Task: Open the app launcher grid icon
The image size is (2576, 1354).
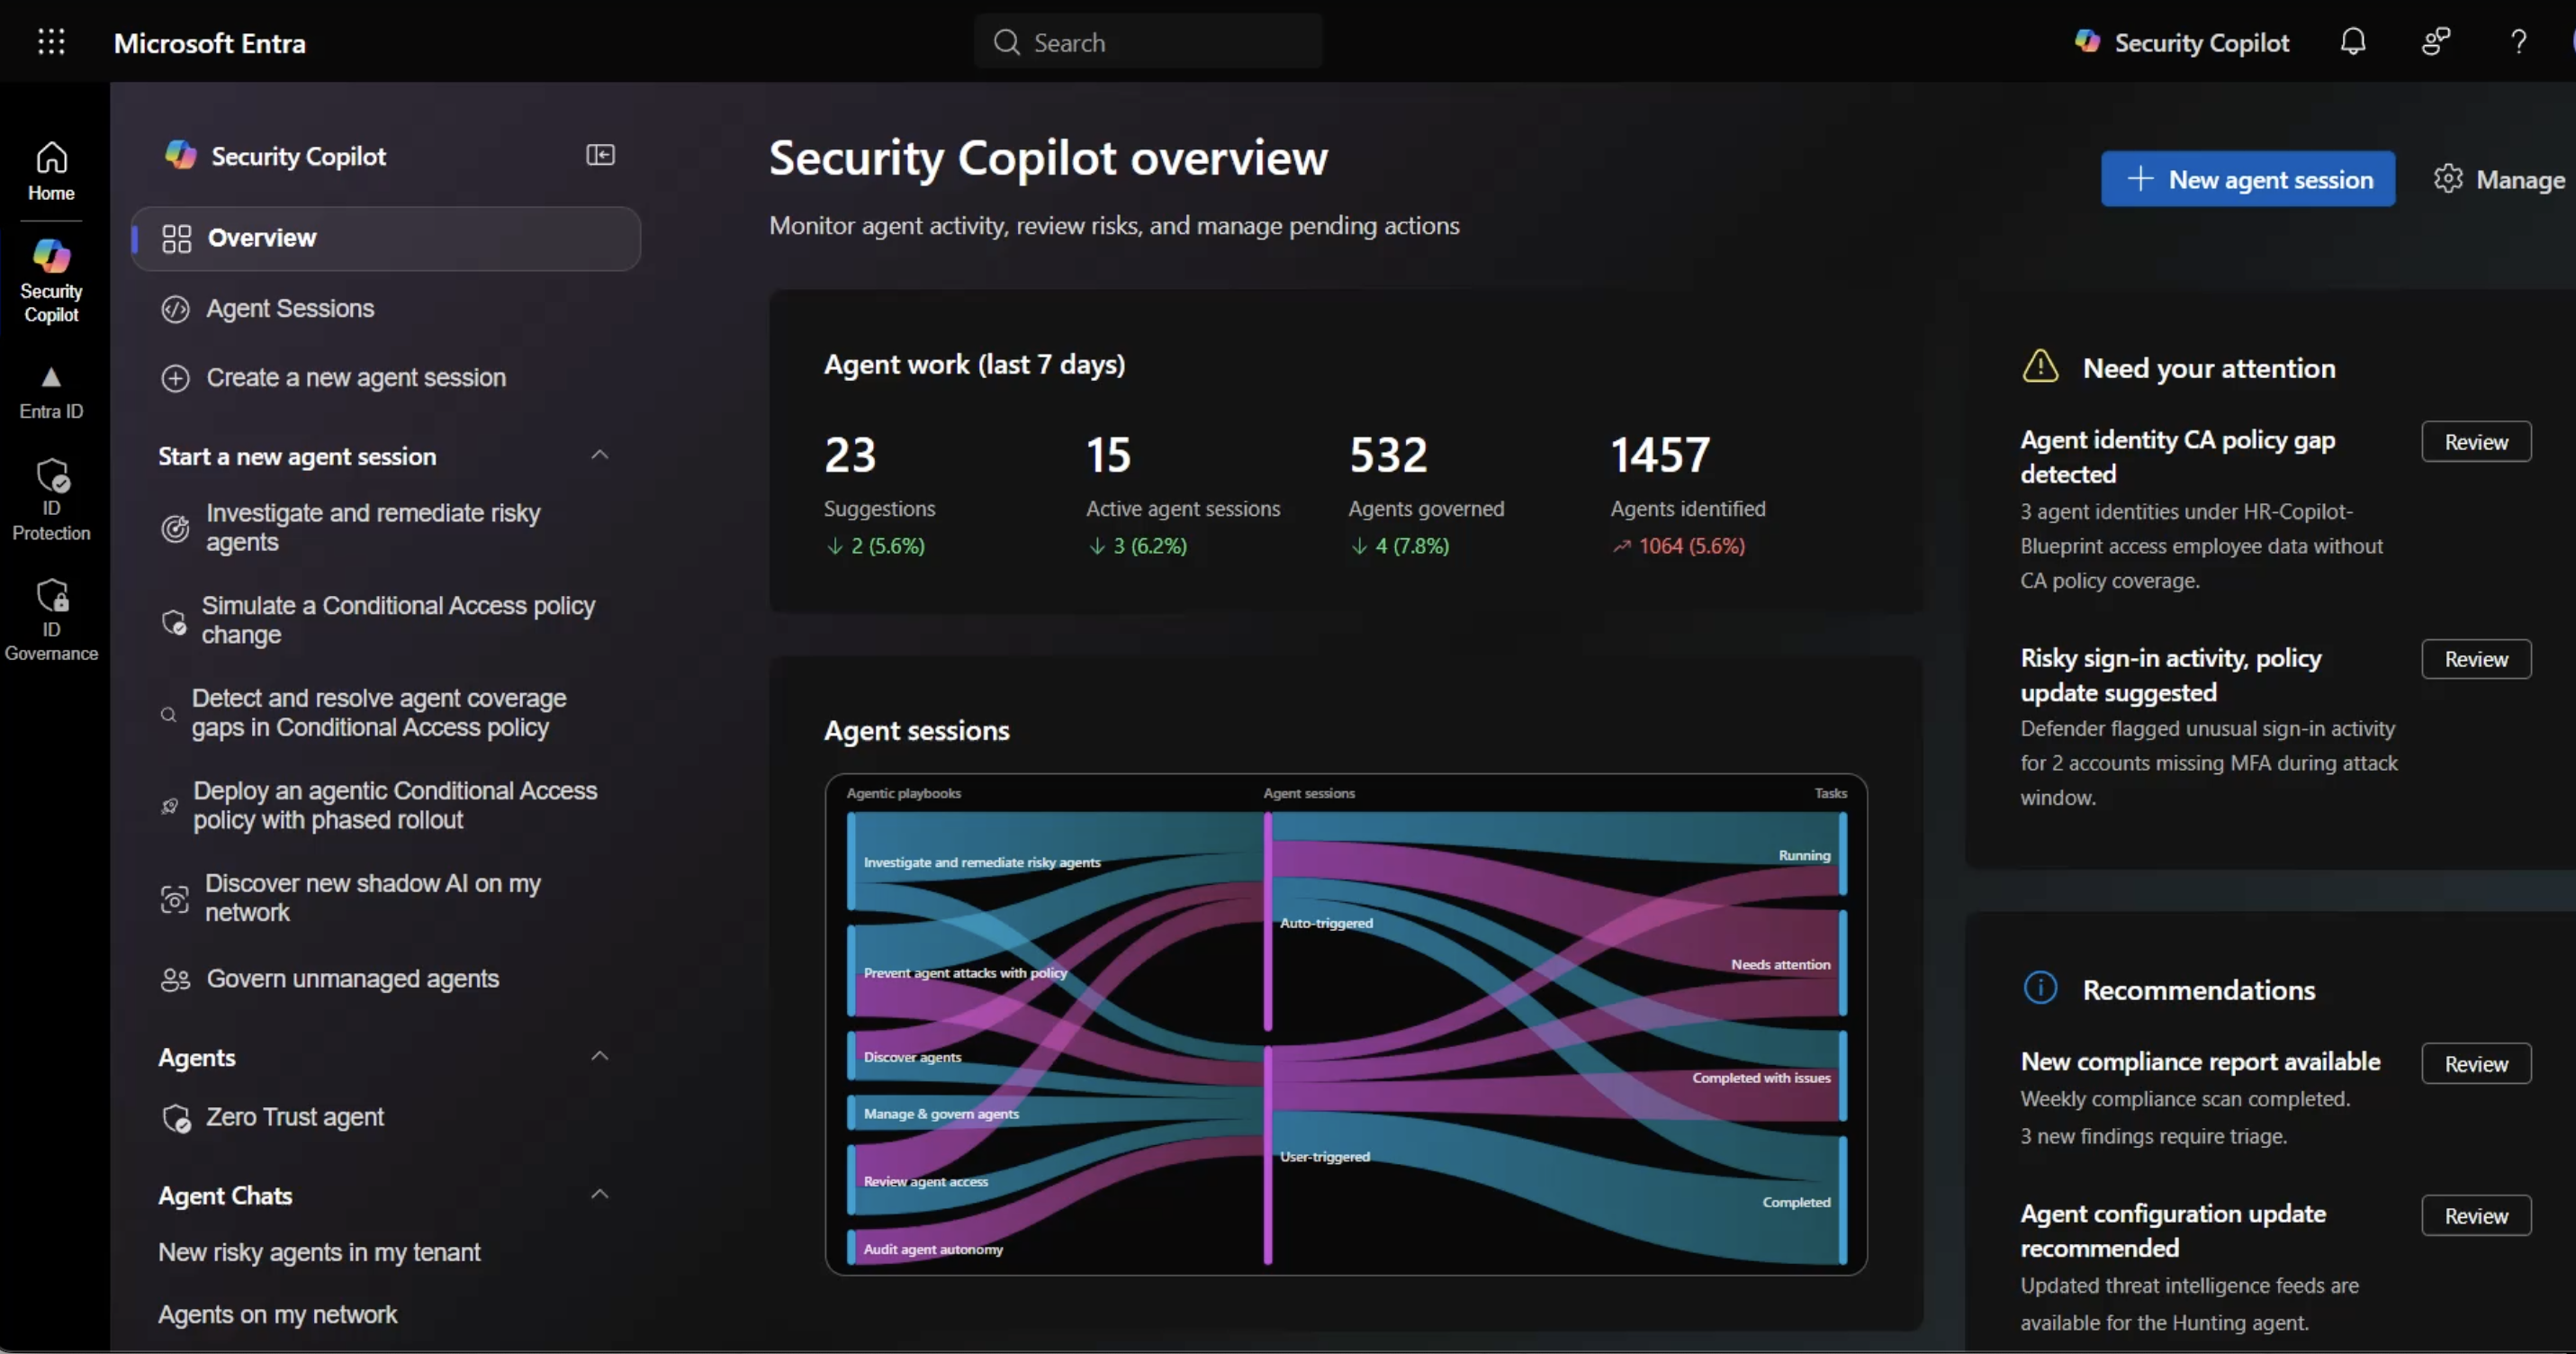Action: click(51, 42)
